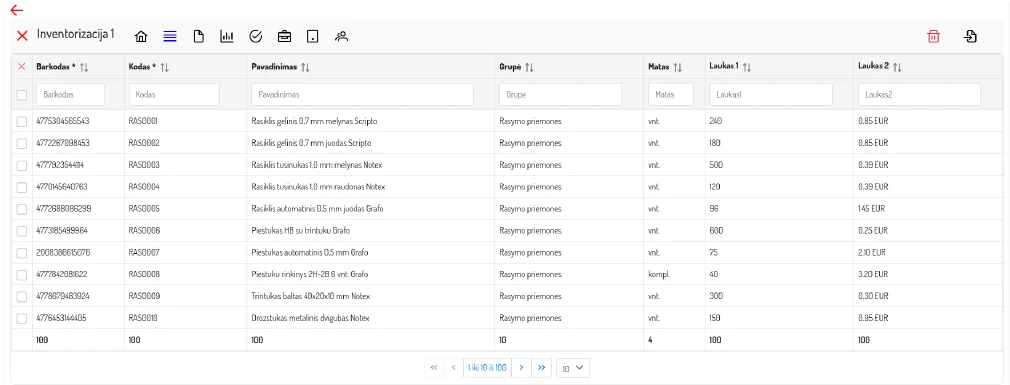Screen dimensions: 1010x385
Task: Check the row RAS0009 checkbox
Action: coord(22,296)
